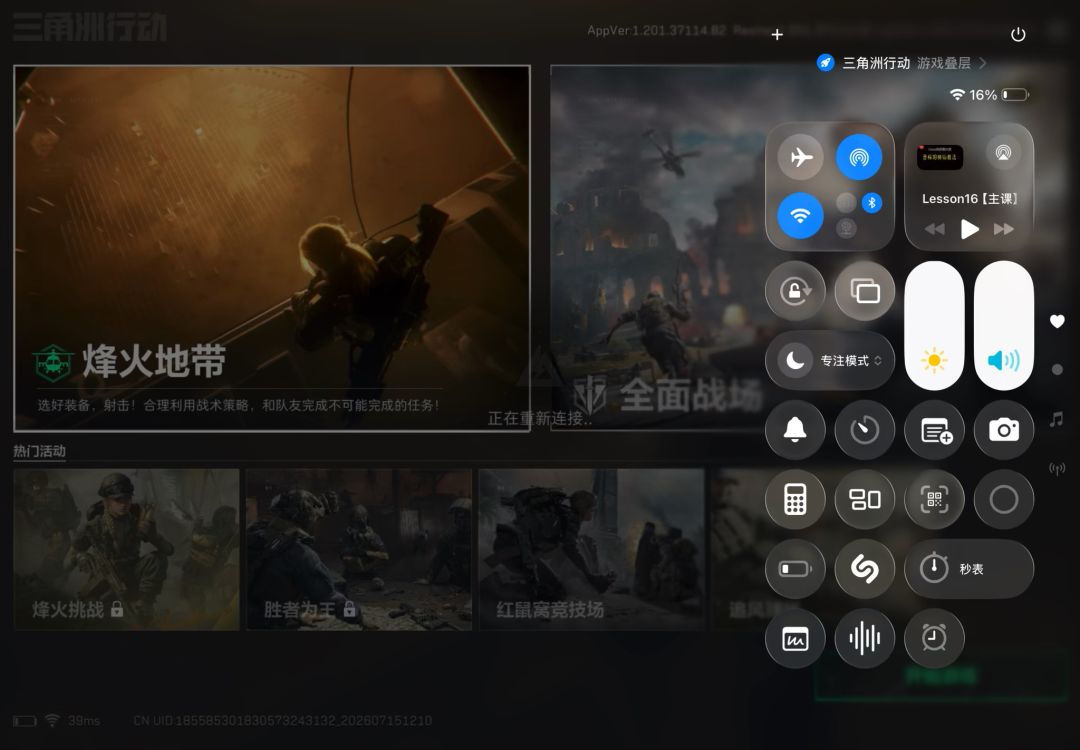Image resolution: width=1080 pixels, height=750 pixels.
Task: Open Voice Memos waveform control
Action: pyautogui.click(x=864, y=638)
